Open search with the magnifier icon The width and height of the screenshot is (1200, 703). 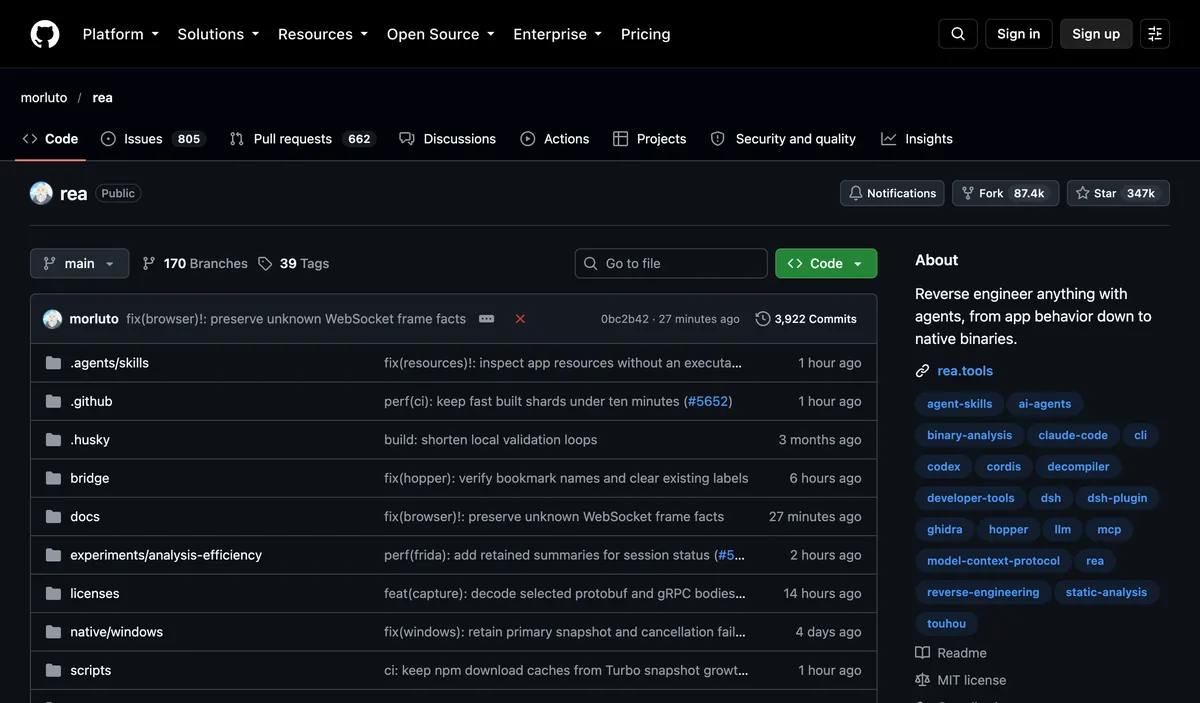957,34
